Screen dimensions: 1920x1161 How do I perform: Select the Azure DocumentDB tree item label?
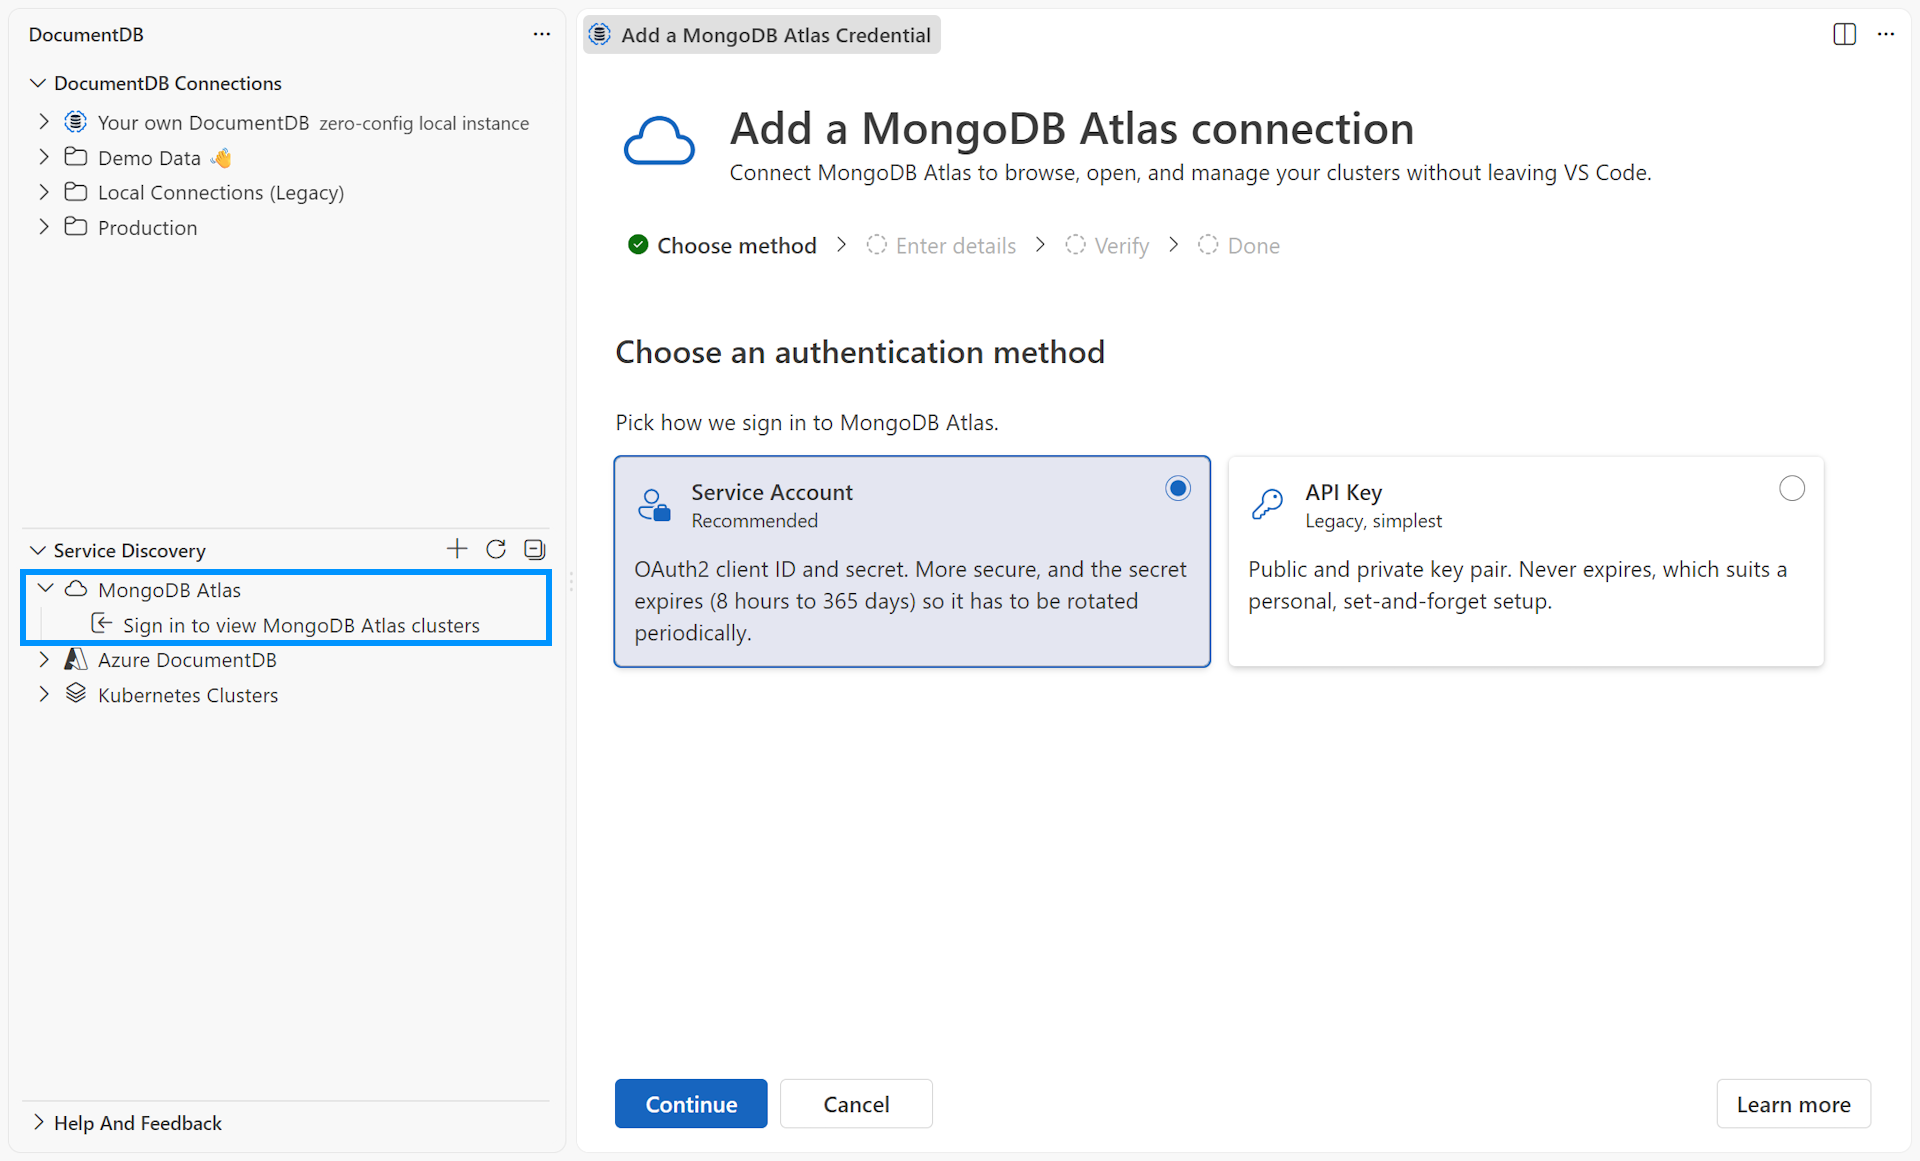click(187, 660)
